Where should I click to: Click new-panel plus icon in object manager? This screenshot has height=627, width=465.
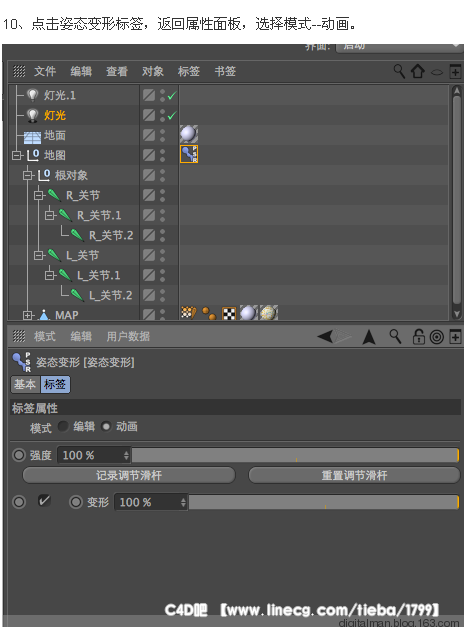455,72
